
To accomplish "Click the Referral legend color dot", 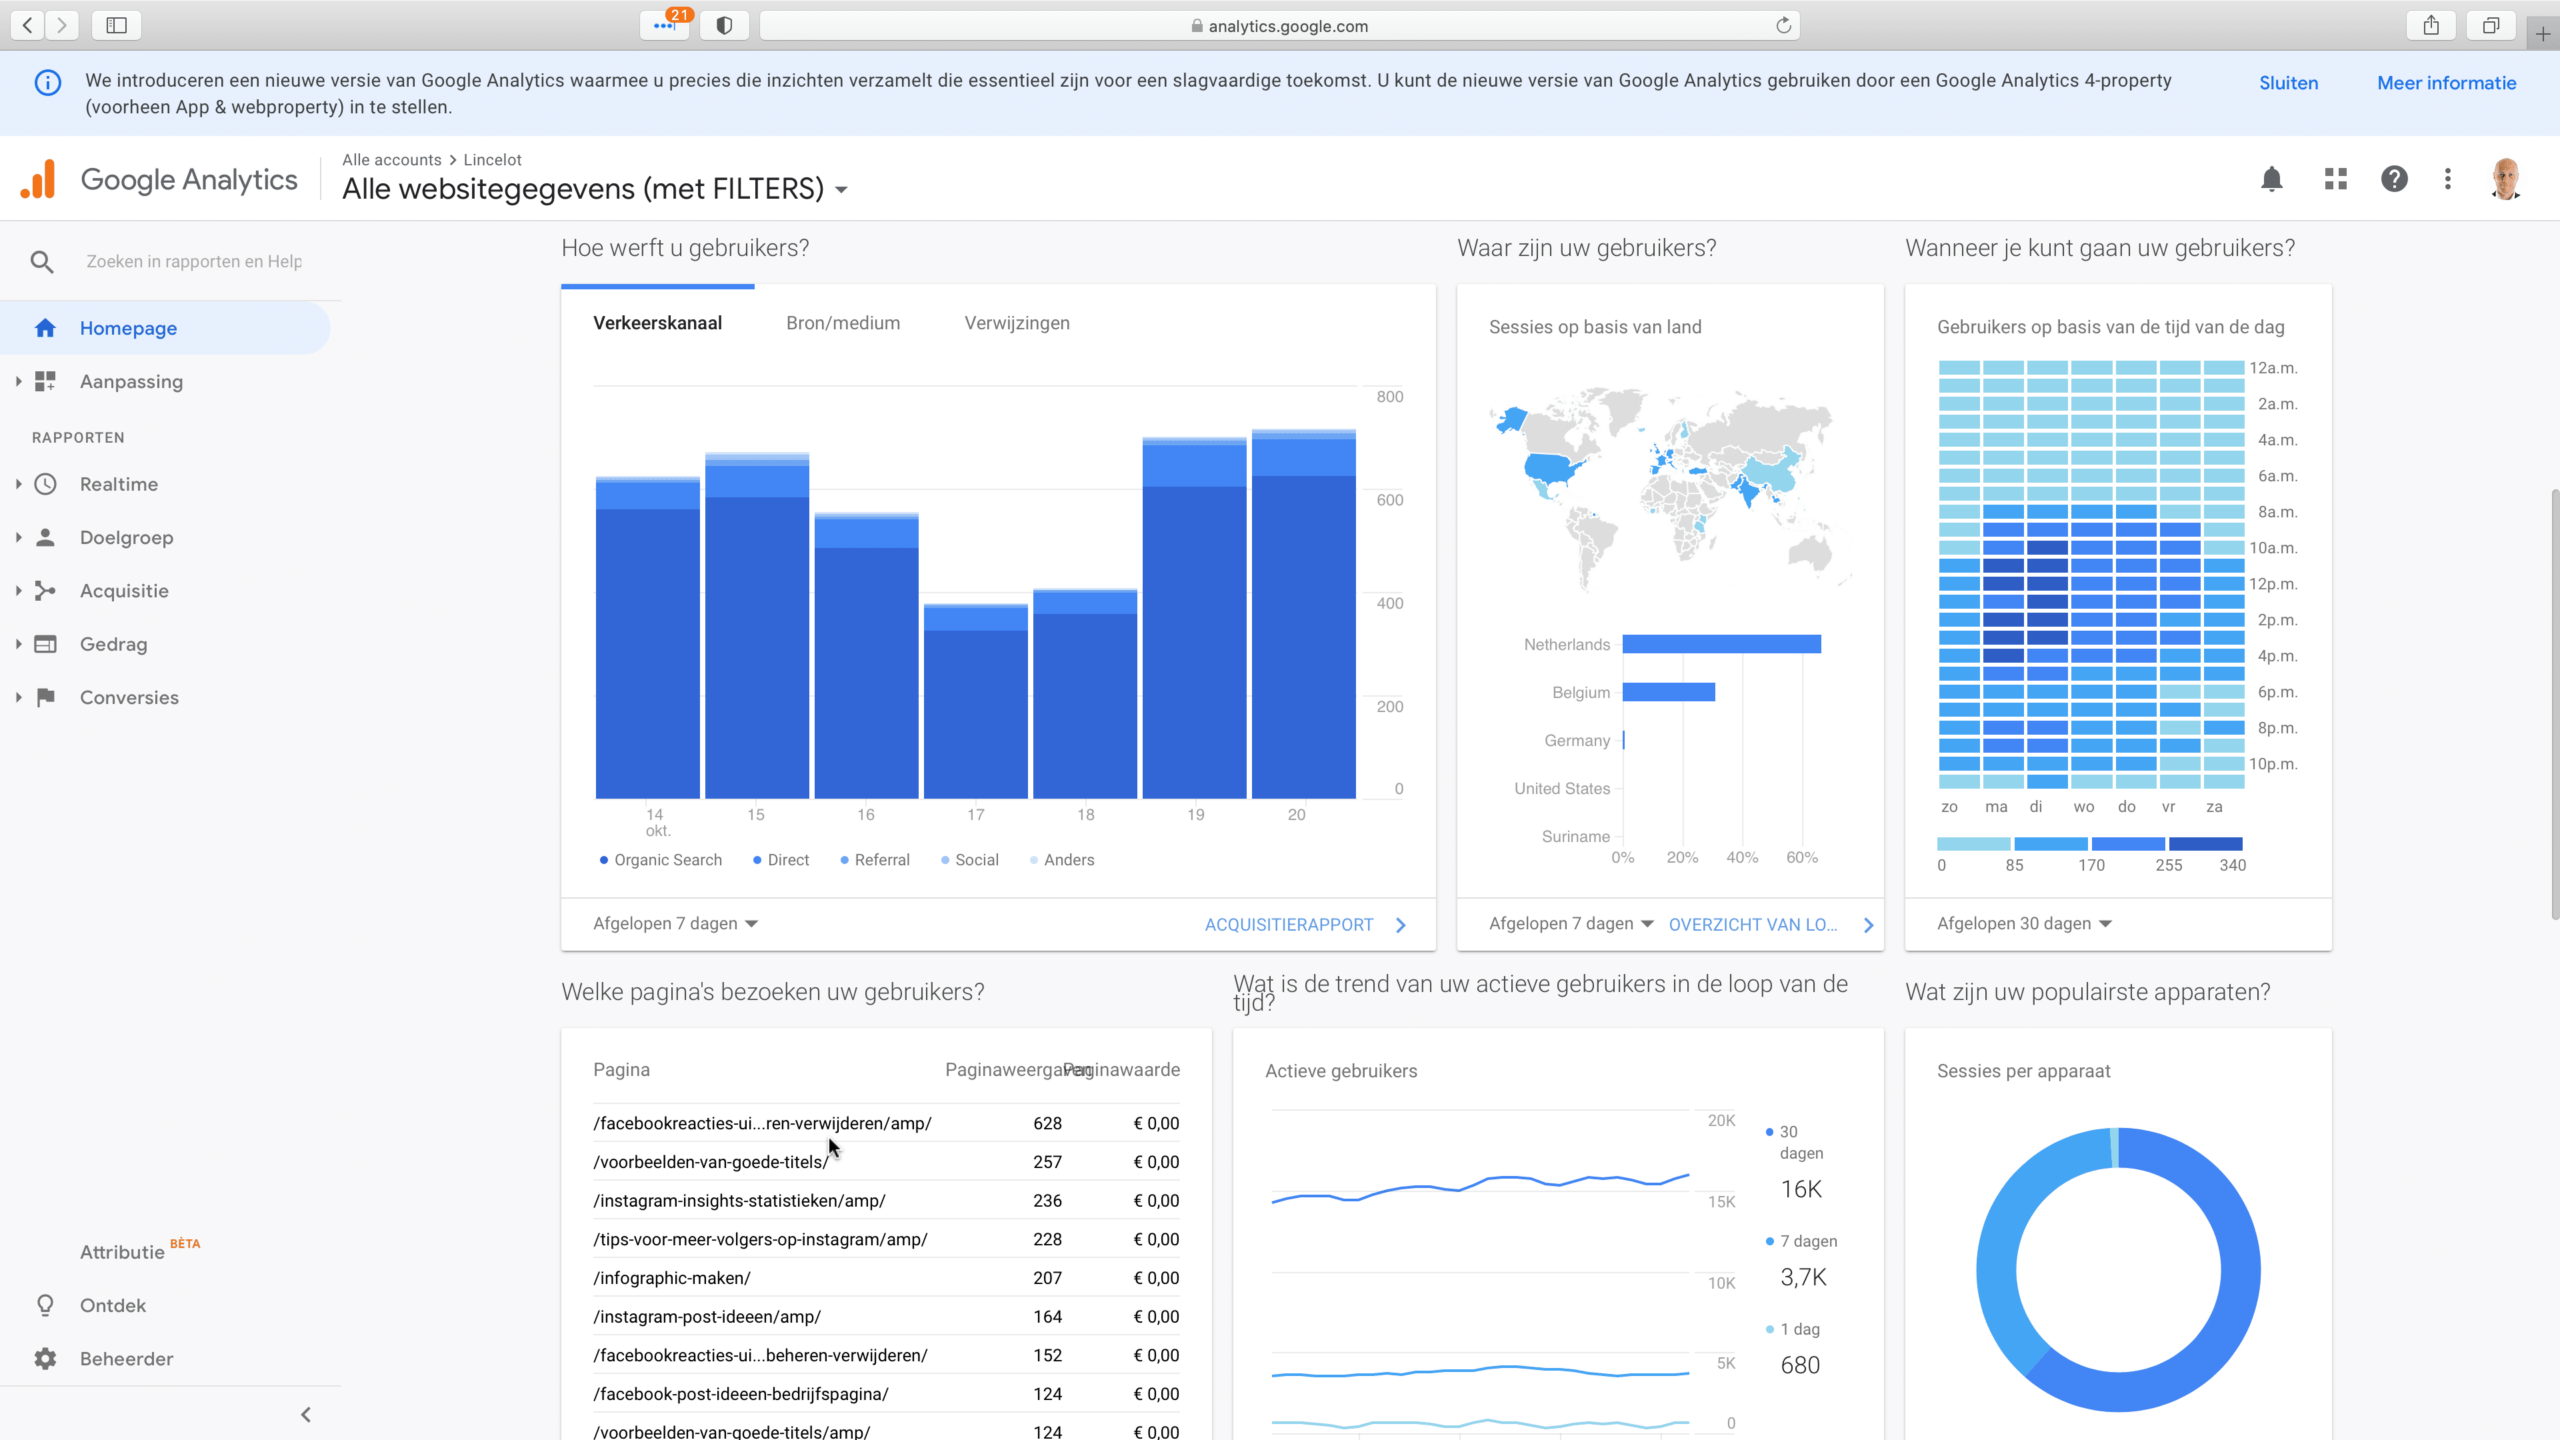I will (845, 859).
